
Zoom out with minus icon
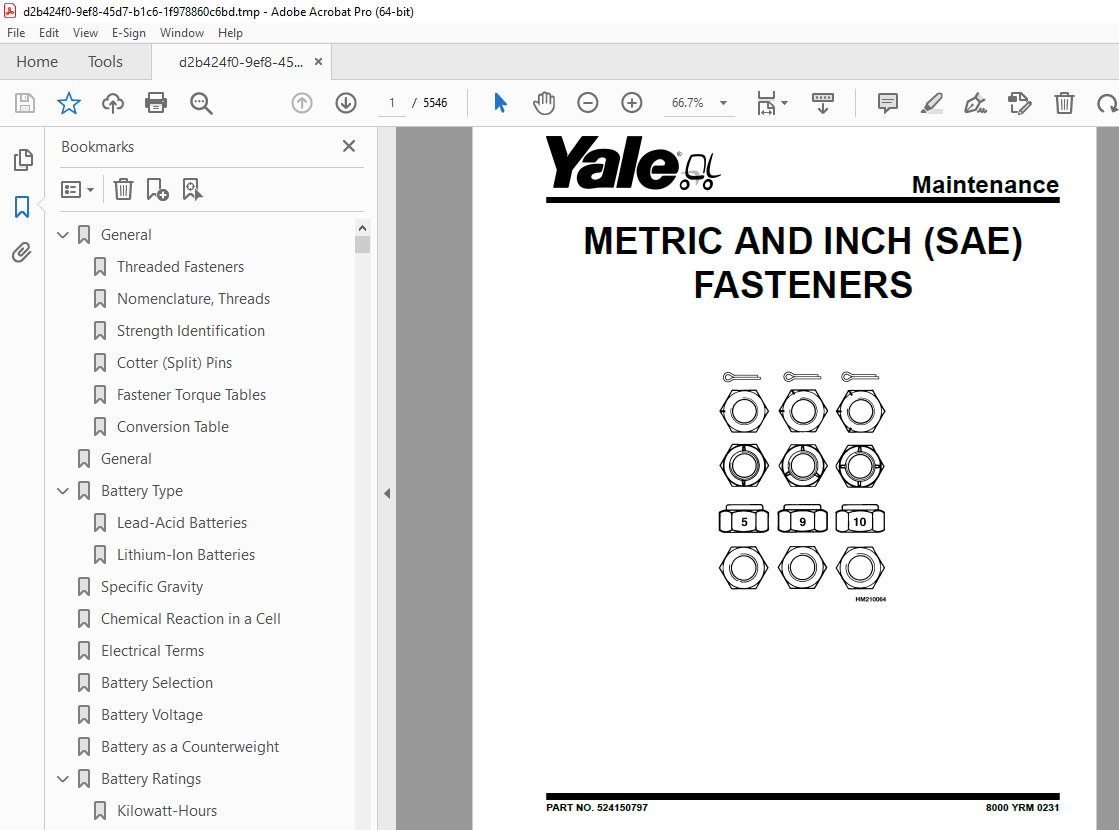click(587, 103)
